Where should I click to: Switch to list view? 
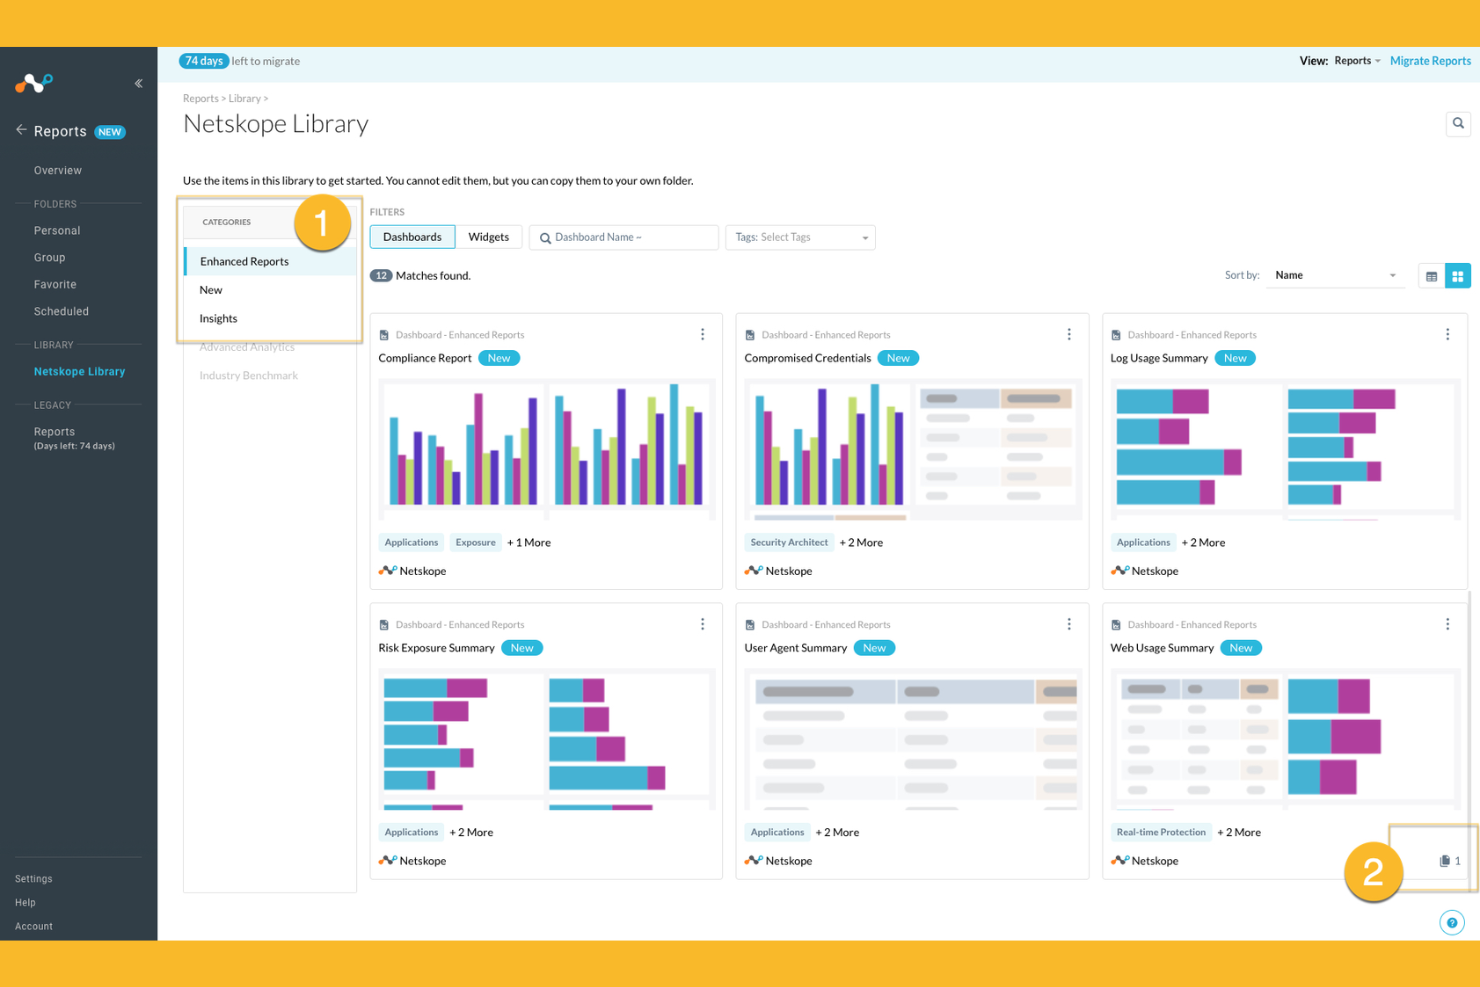coord(1431,275)
